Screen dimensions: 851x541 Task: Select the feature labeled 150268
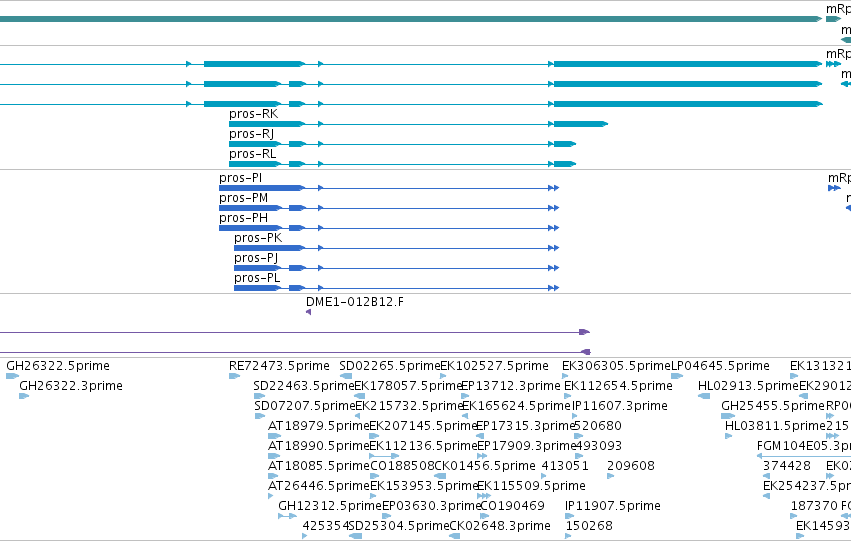(589, 526)
